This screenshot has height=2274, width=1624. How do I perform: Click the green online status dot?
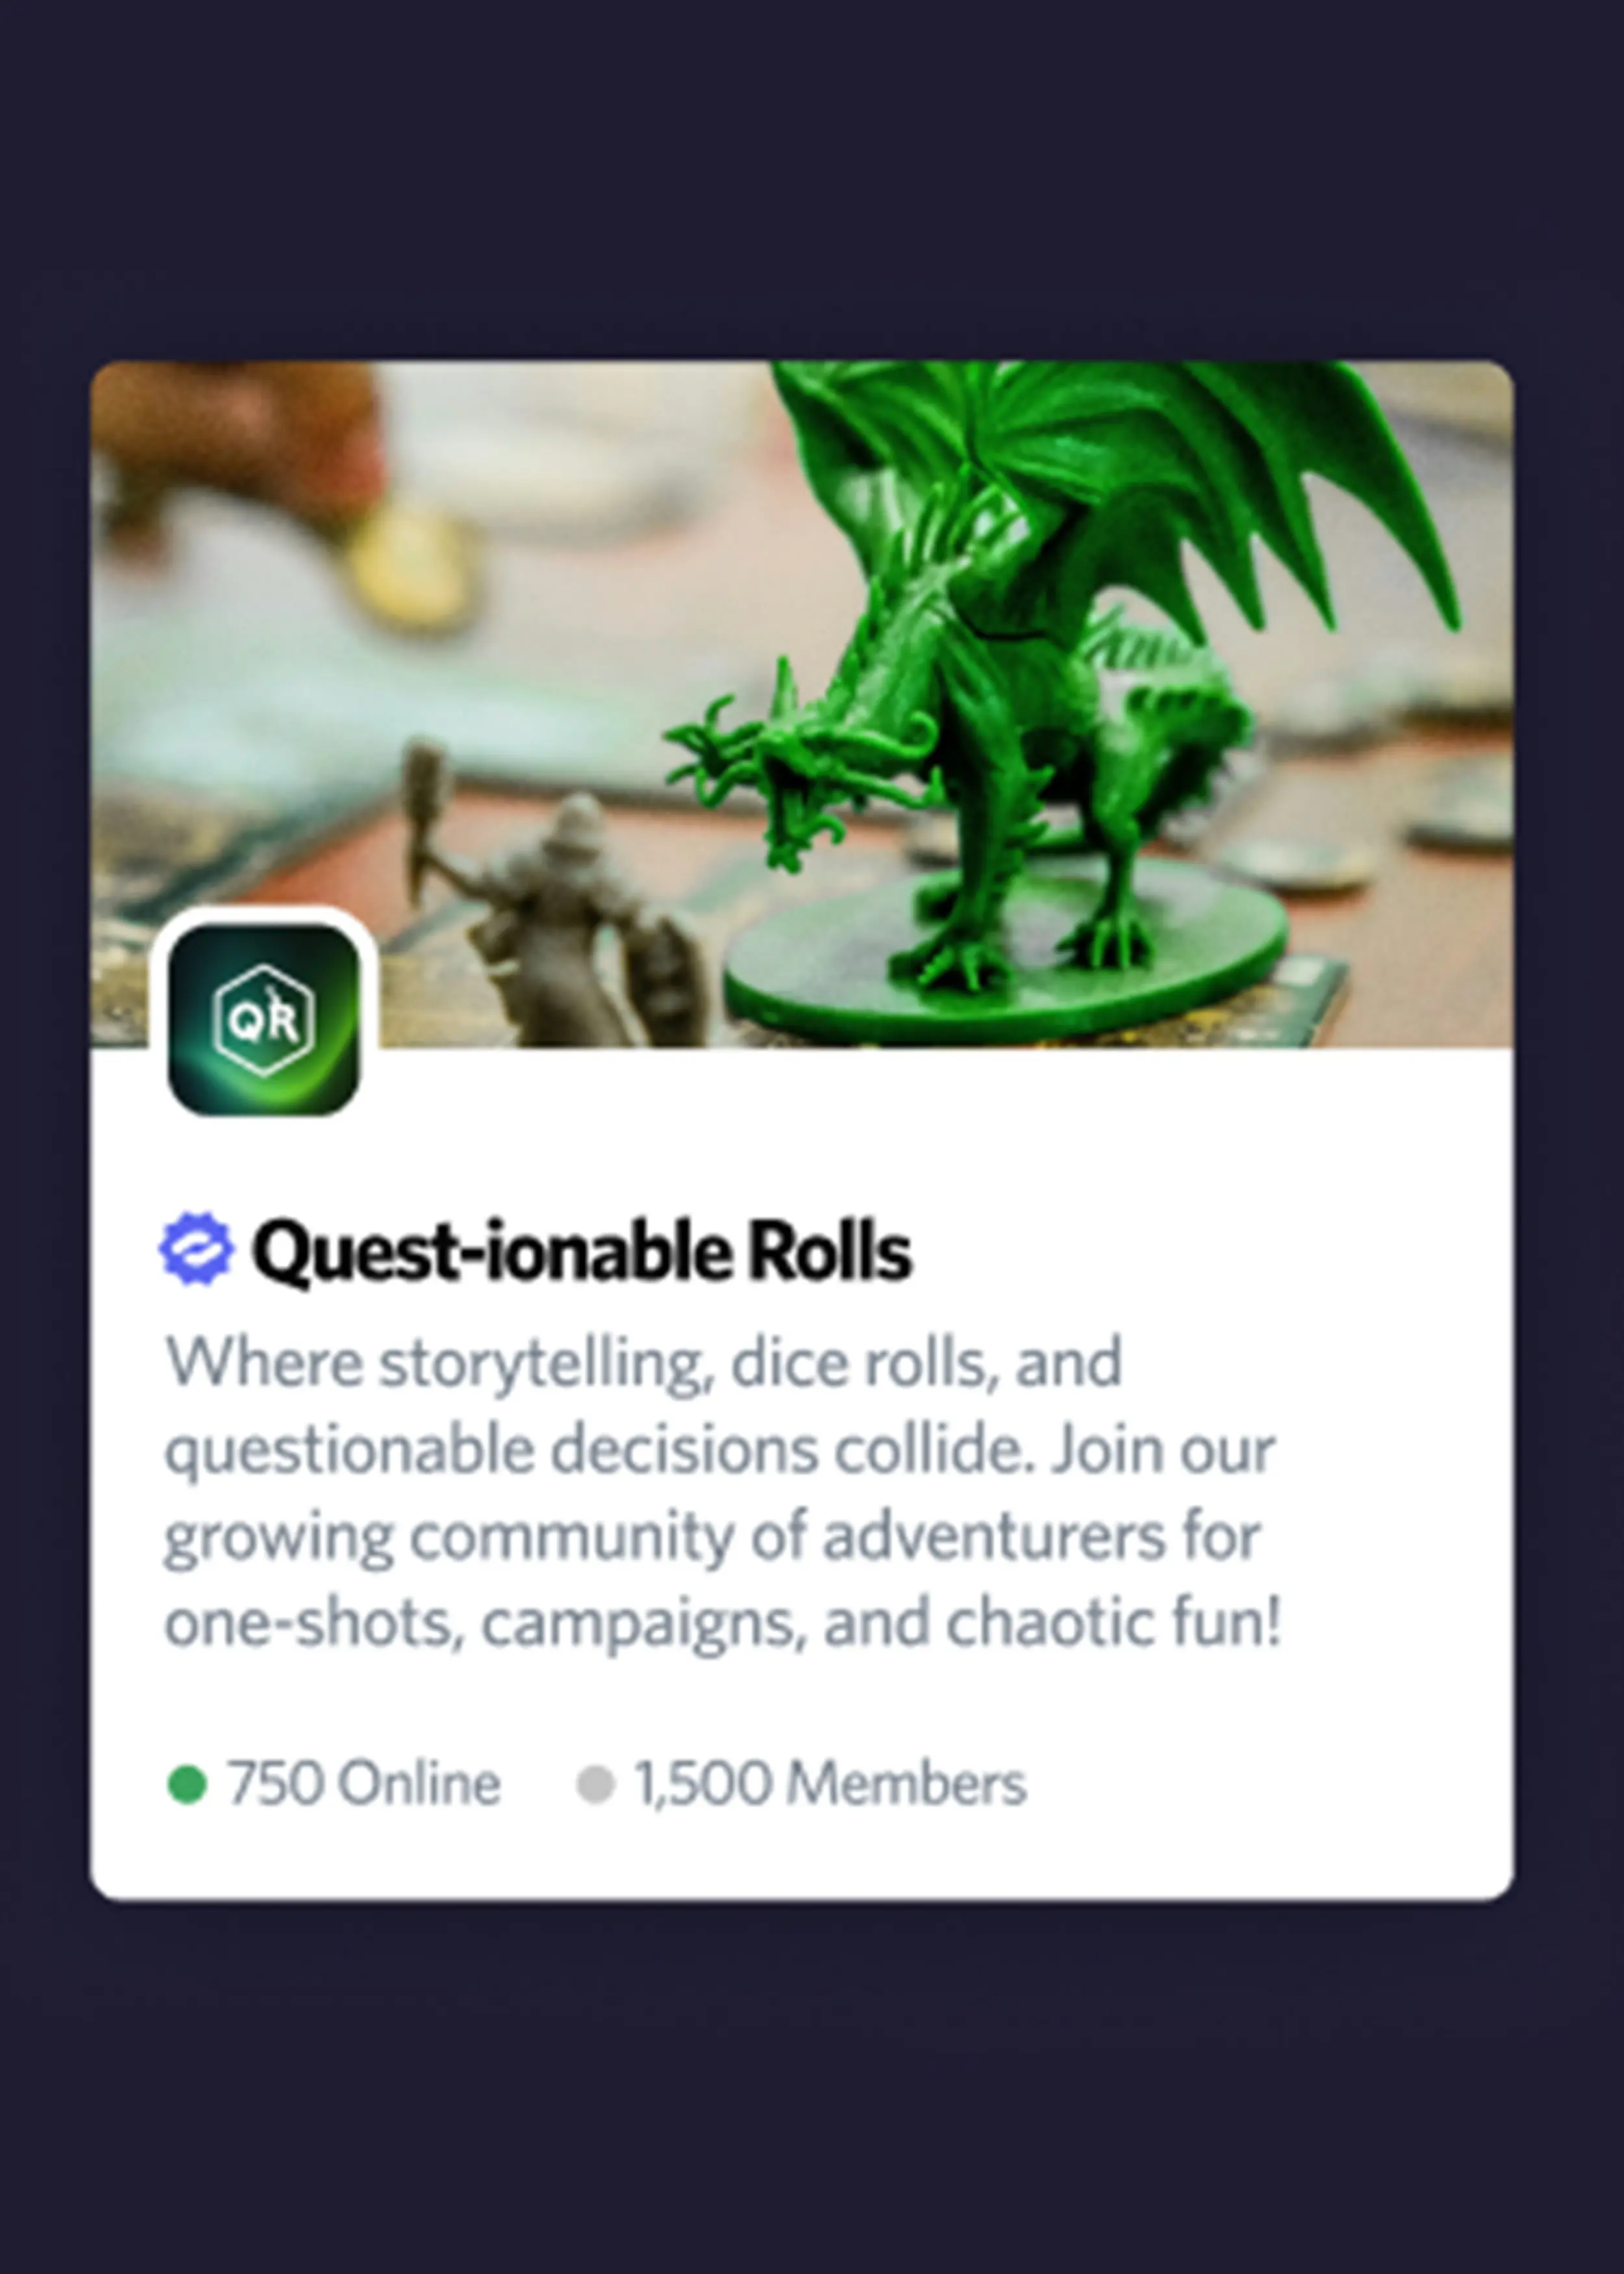click(x=187, y=1784)
